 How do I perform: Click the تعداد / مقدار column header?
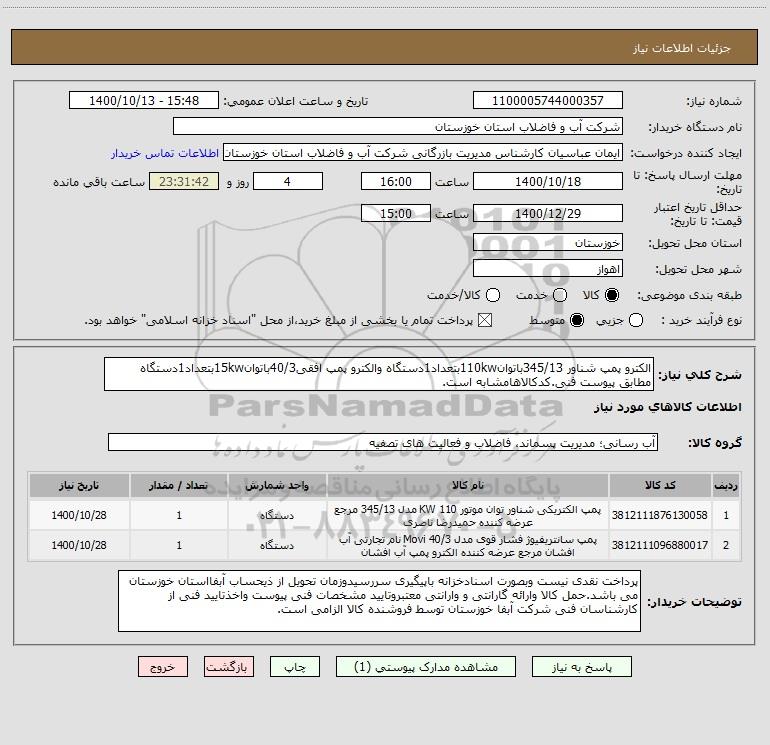click(x=179, y=485)
